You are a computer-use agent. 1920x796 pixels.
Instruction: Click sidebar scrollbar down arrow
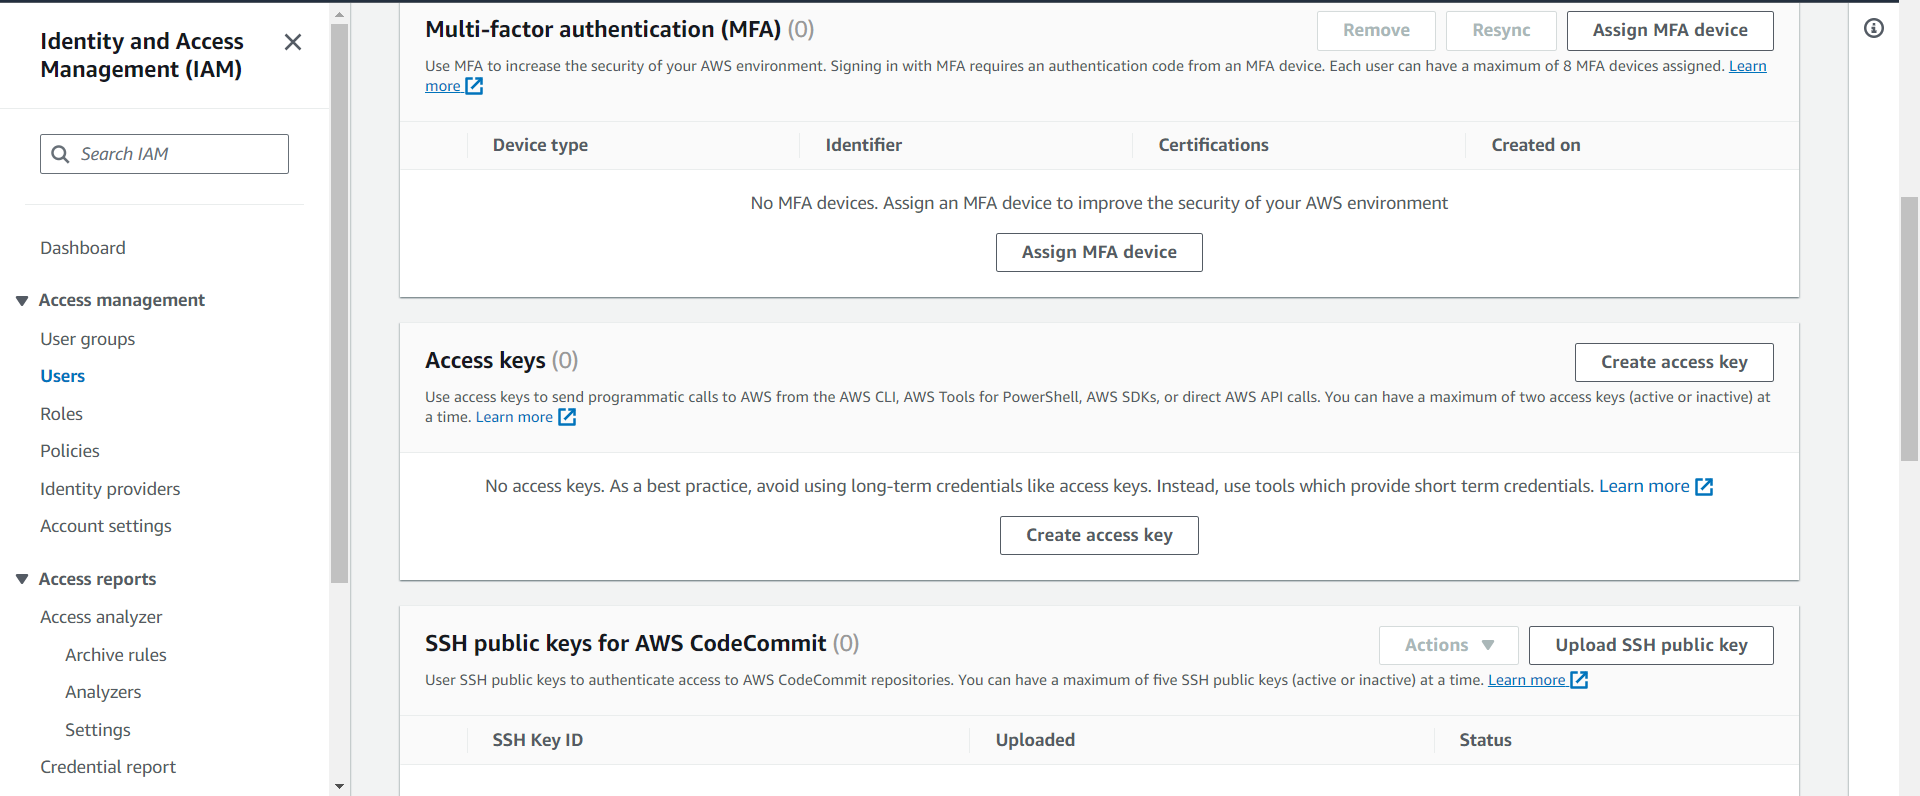tap(340, 786)
